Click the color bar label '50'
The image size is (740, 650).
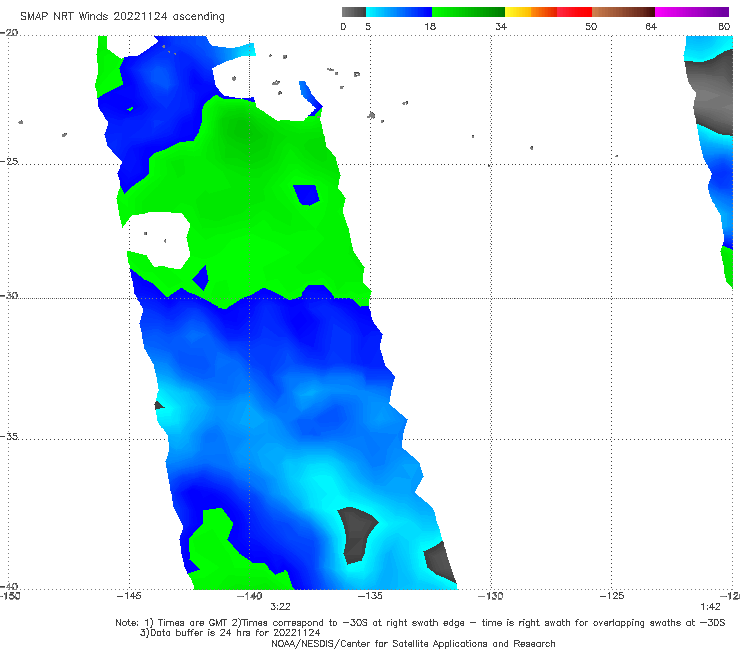591,26
